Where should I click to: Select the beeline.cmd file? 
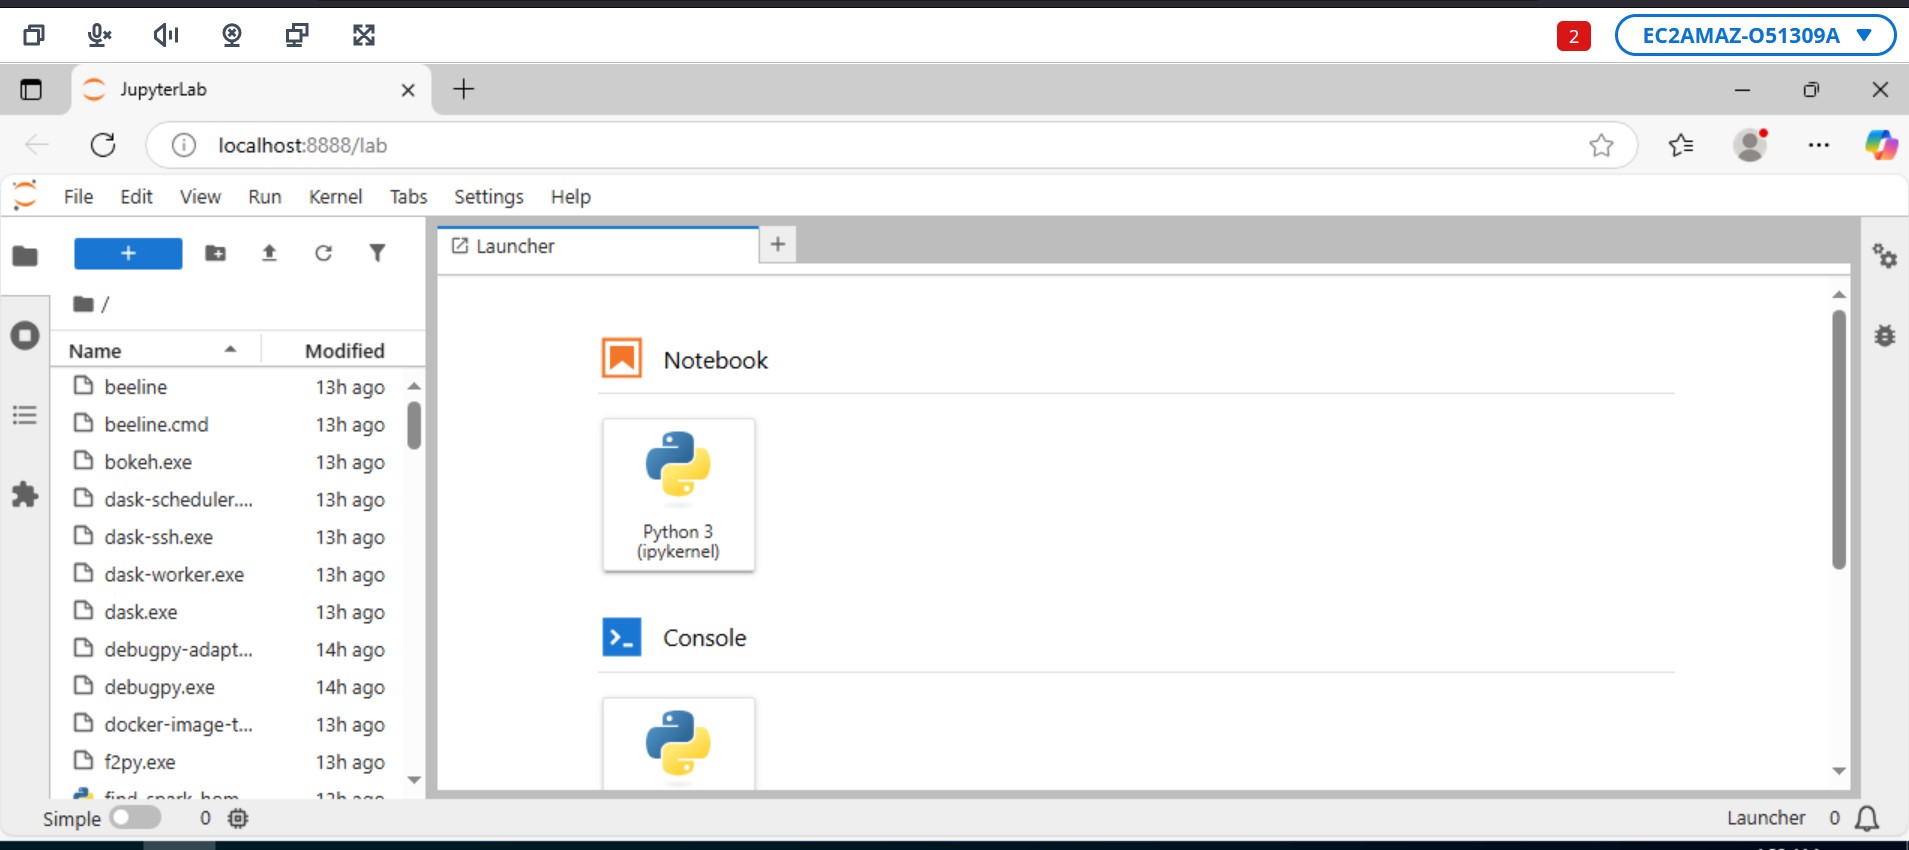click(228, 424)
